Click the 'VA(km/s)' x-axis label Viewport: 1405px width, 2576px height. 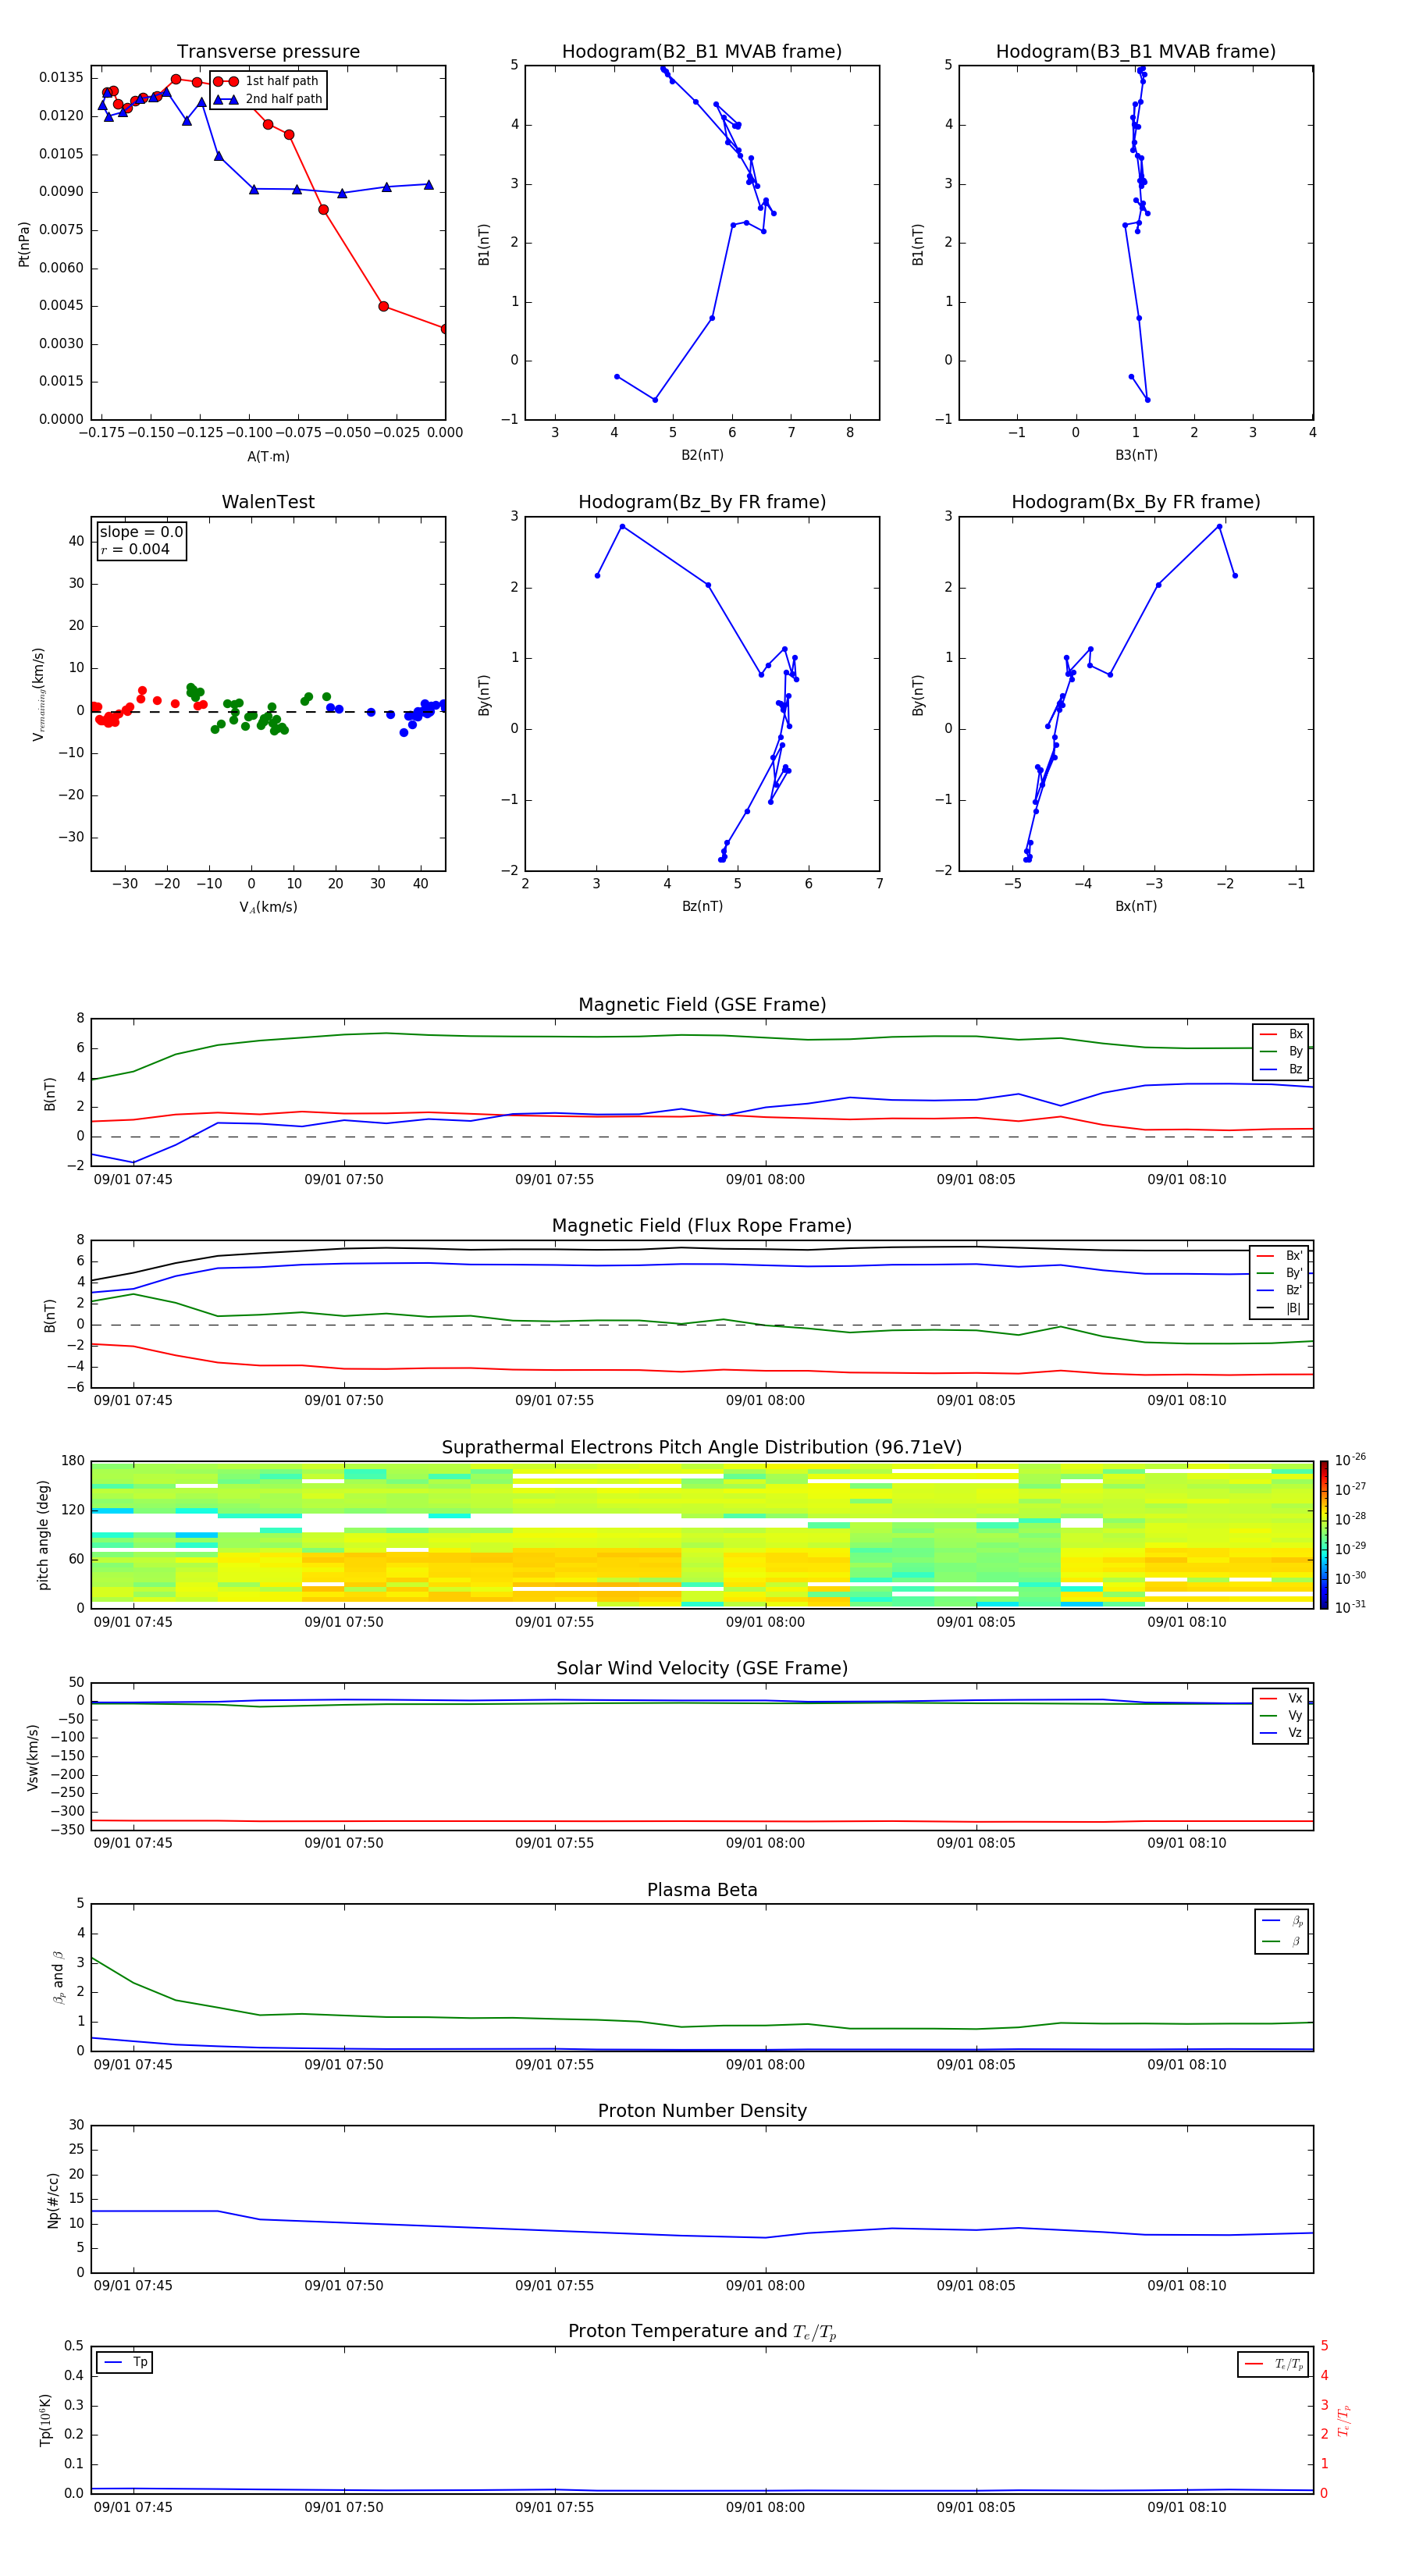pos(268,907)
